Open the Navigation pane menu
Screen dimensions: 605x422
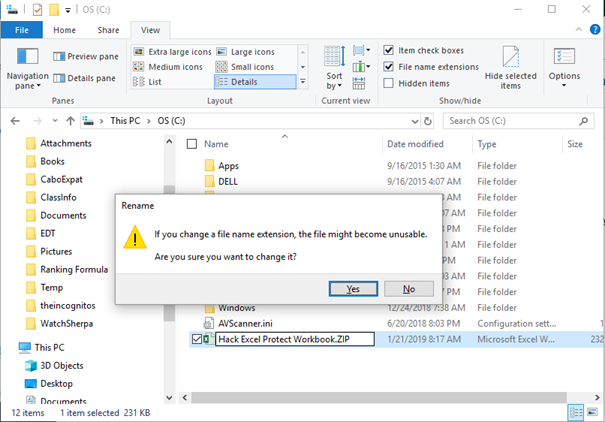(27, 69)
